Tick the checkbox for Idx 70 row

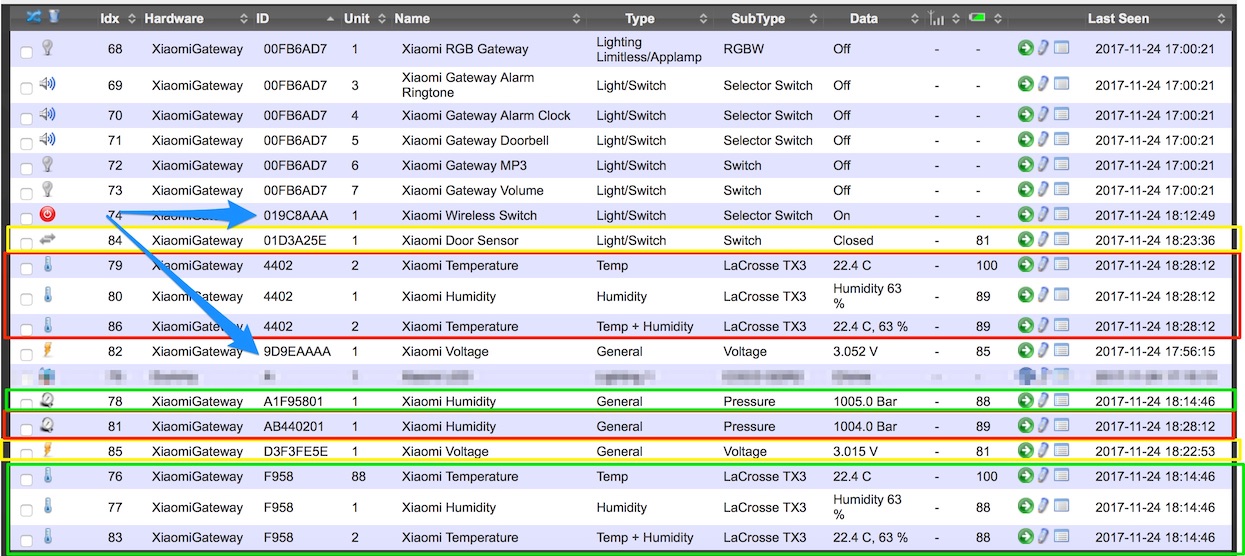[26, 117]
